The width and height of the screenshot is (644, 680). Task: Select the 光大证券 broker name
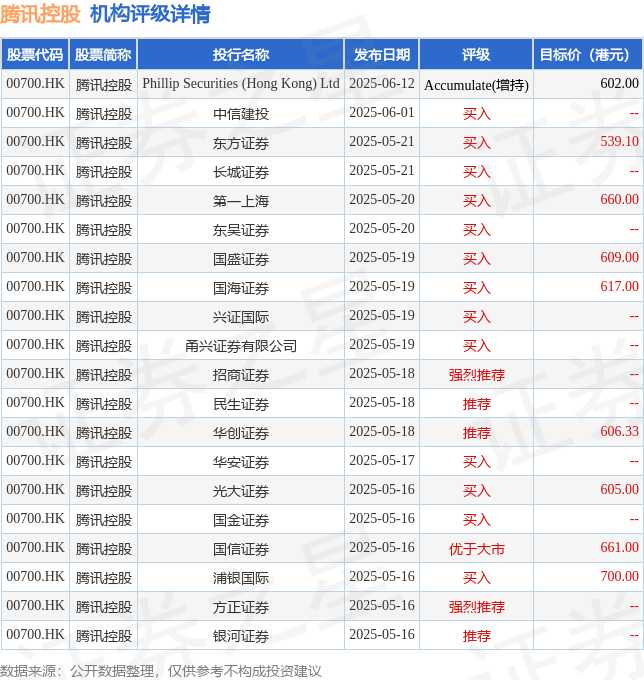click(x=241, y=491)
